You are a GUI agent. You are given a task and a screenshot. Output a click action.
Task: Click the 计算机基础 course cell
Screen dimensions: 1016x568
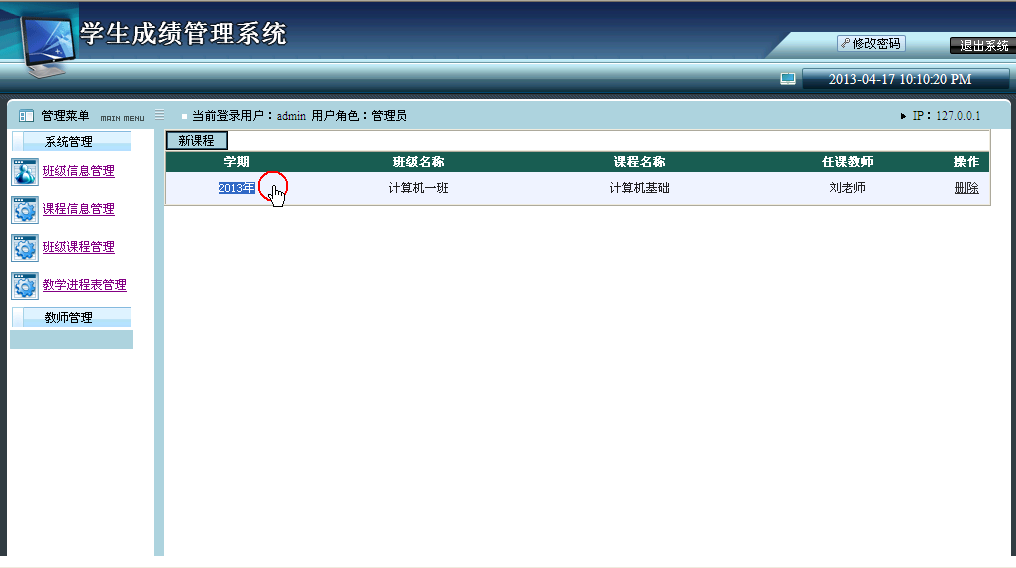click(x=640, y=188)
